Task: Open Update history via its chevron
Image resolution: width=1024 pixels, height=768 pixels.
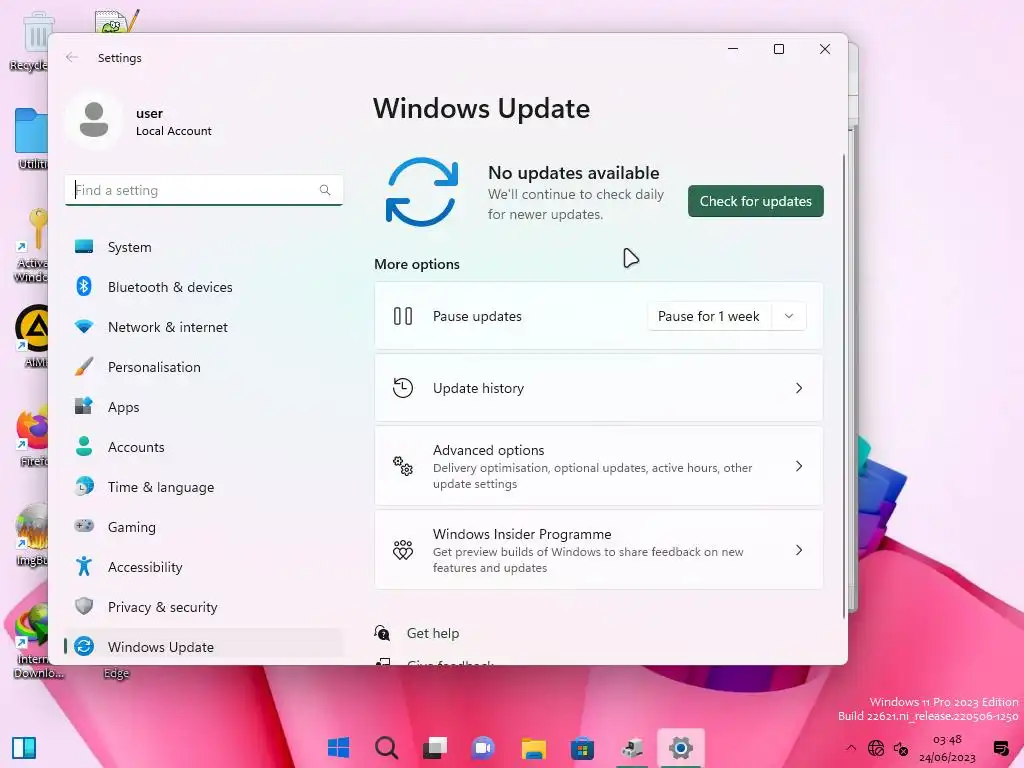Action: (799, 388)
